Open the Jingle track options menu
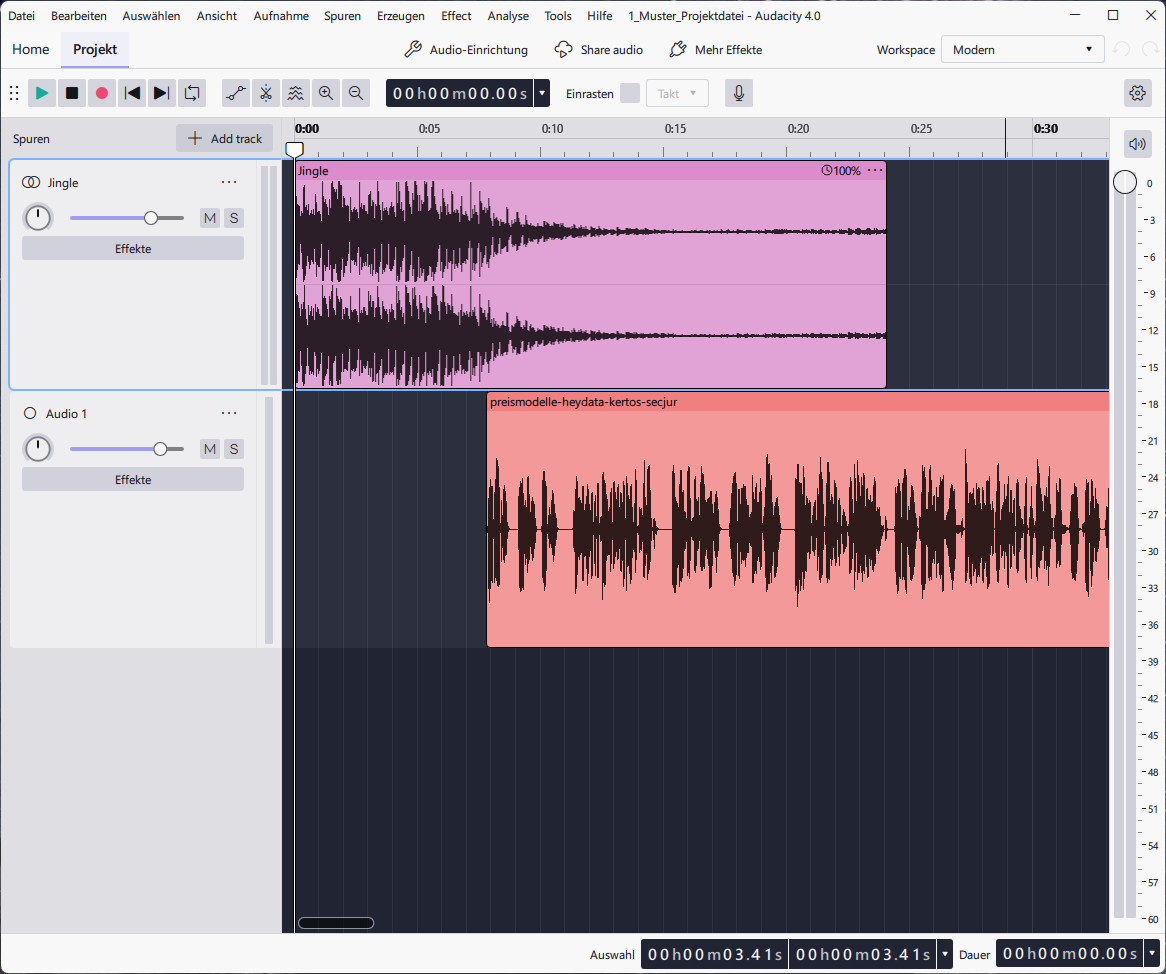 click(x=228, y=182)
